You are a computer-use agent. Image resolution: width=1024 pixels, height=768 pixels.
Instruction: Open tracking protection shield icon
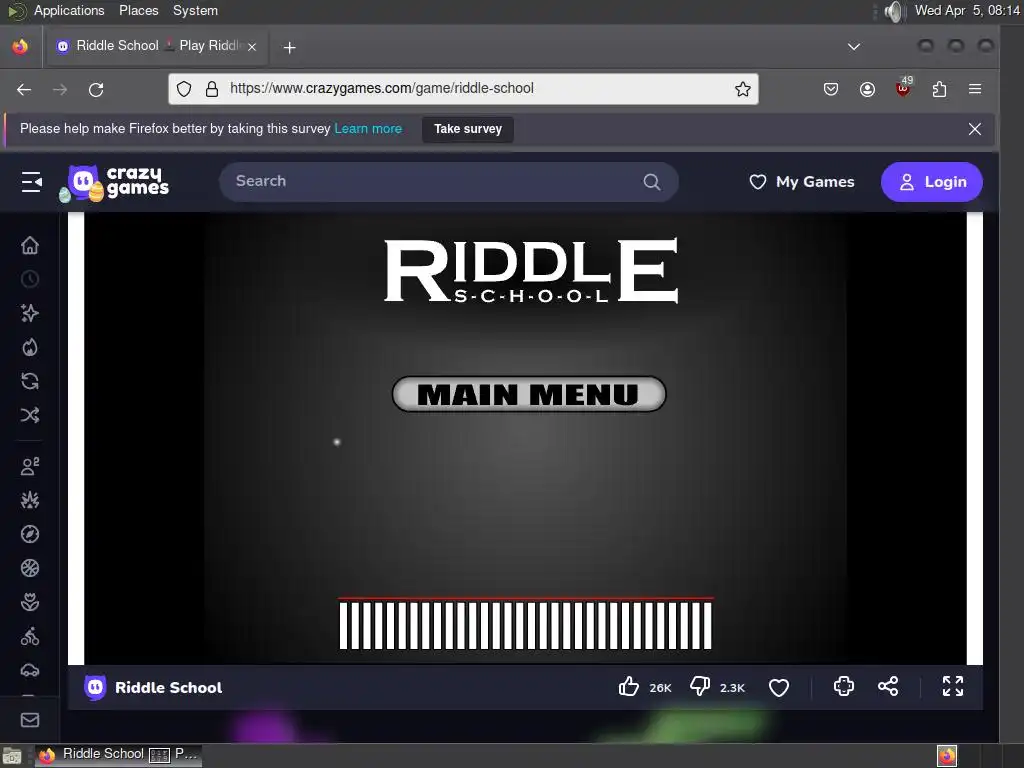pyautogui.click(x=184, y=89)
